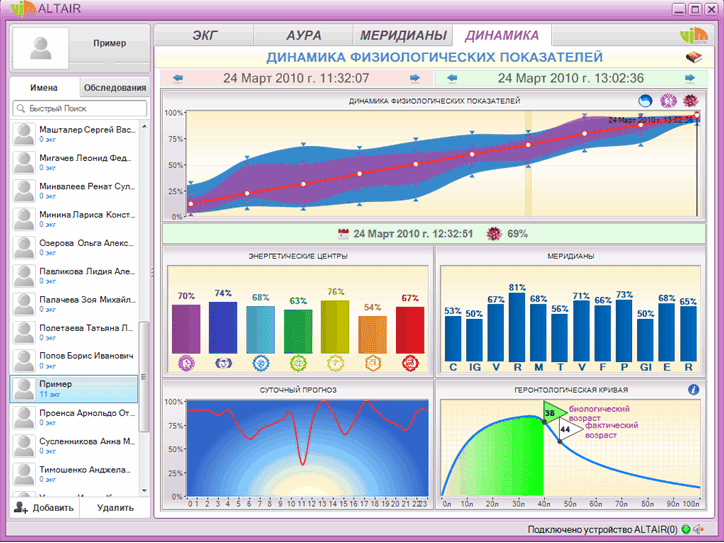
Task: Click the sound icon in status bar
Action: pos(699,529)
